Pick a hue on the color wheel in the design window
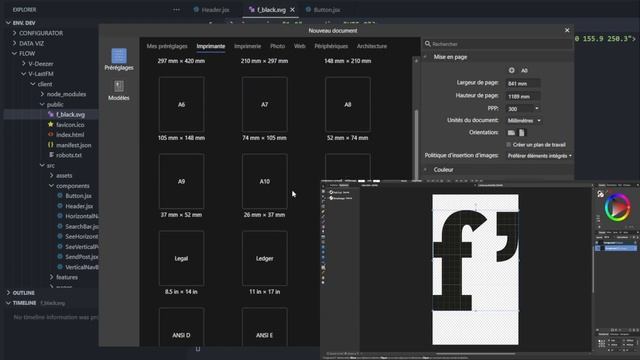Viewport: 640px width, 360px height. click(617, 208)
